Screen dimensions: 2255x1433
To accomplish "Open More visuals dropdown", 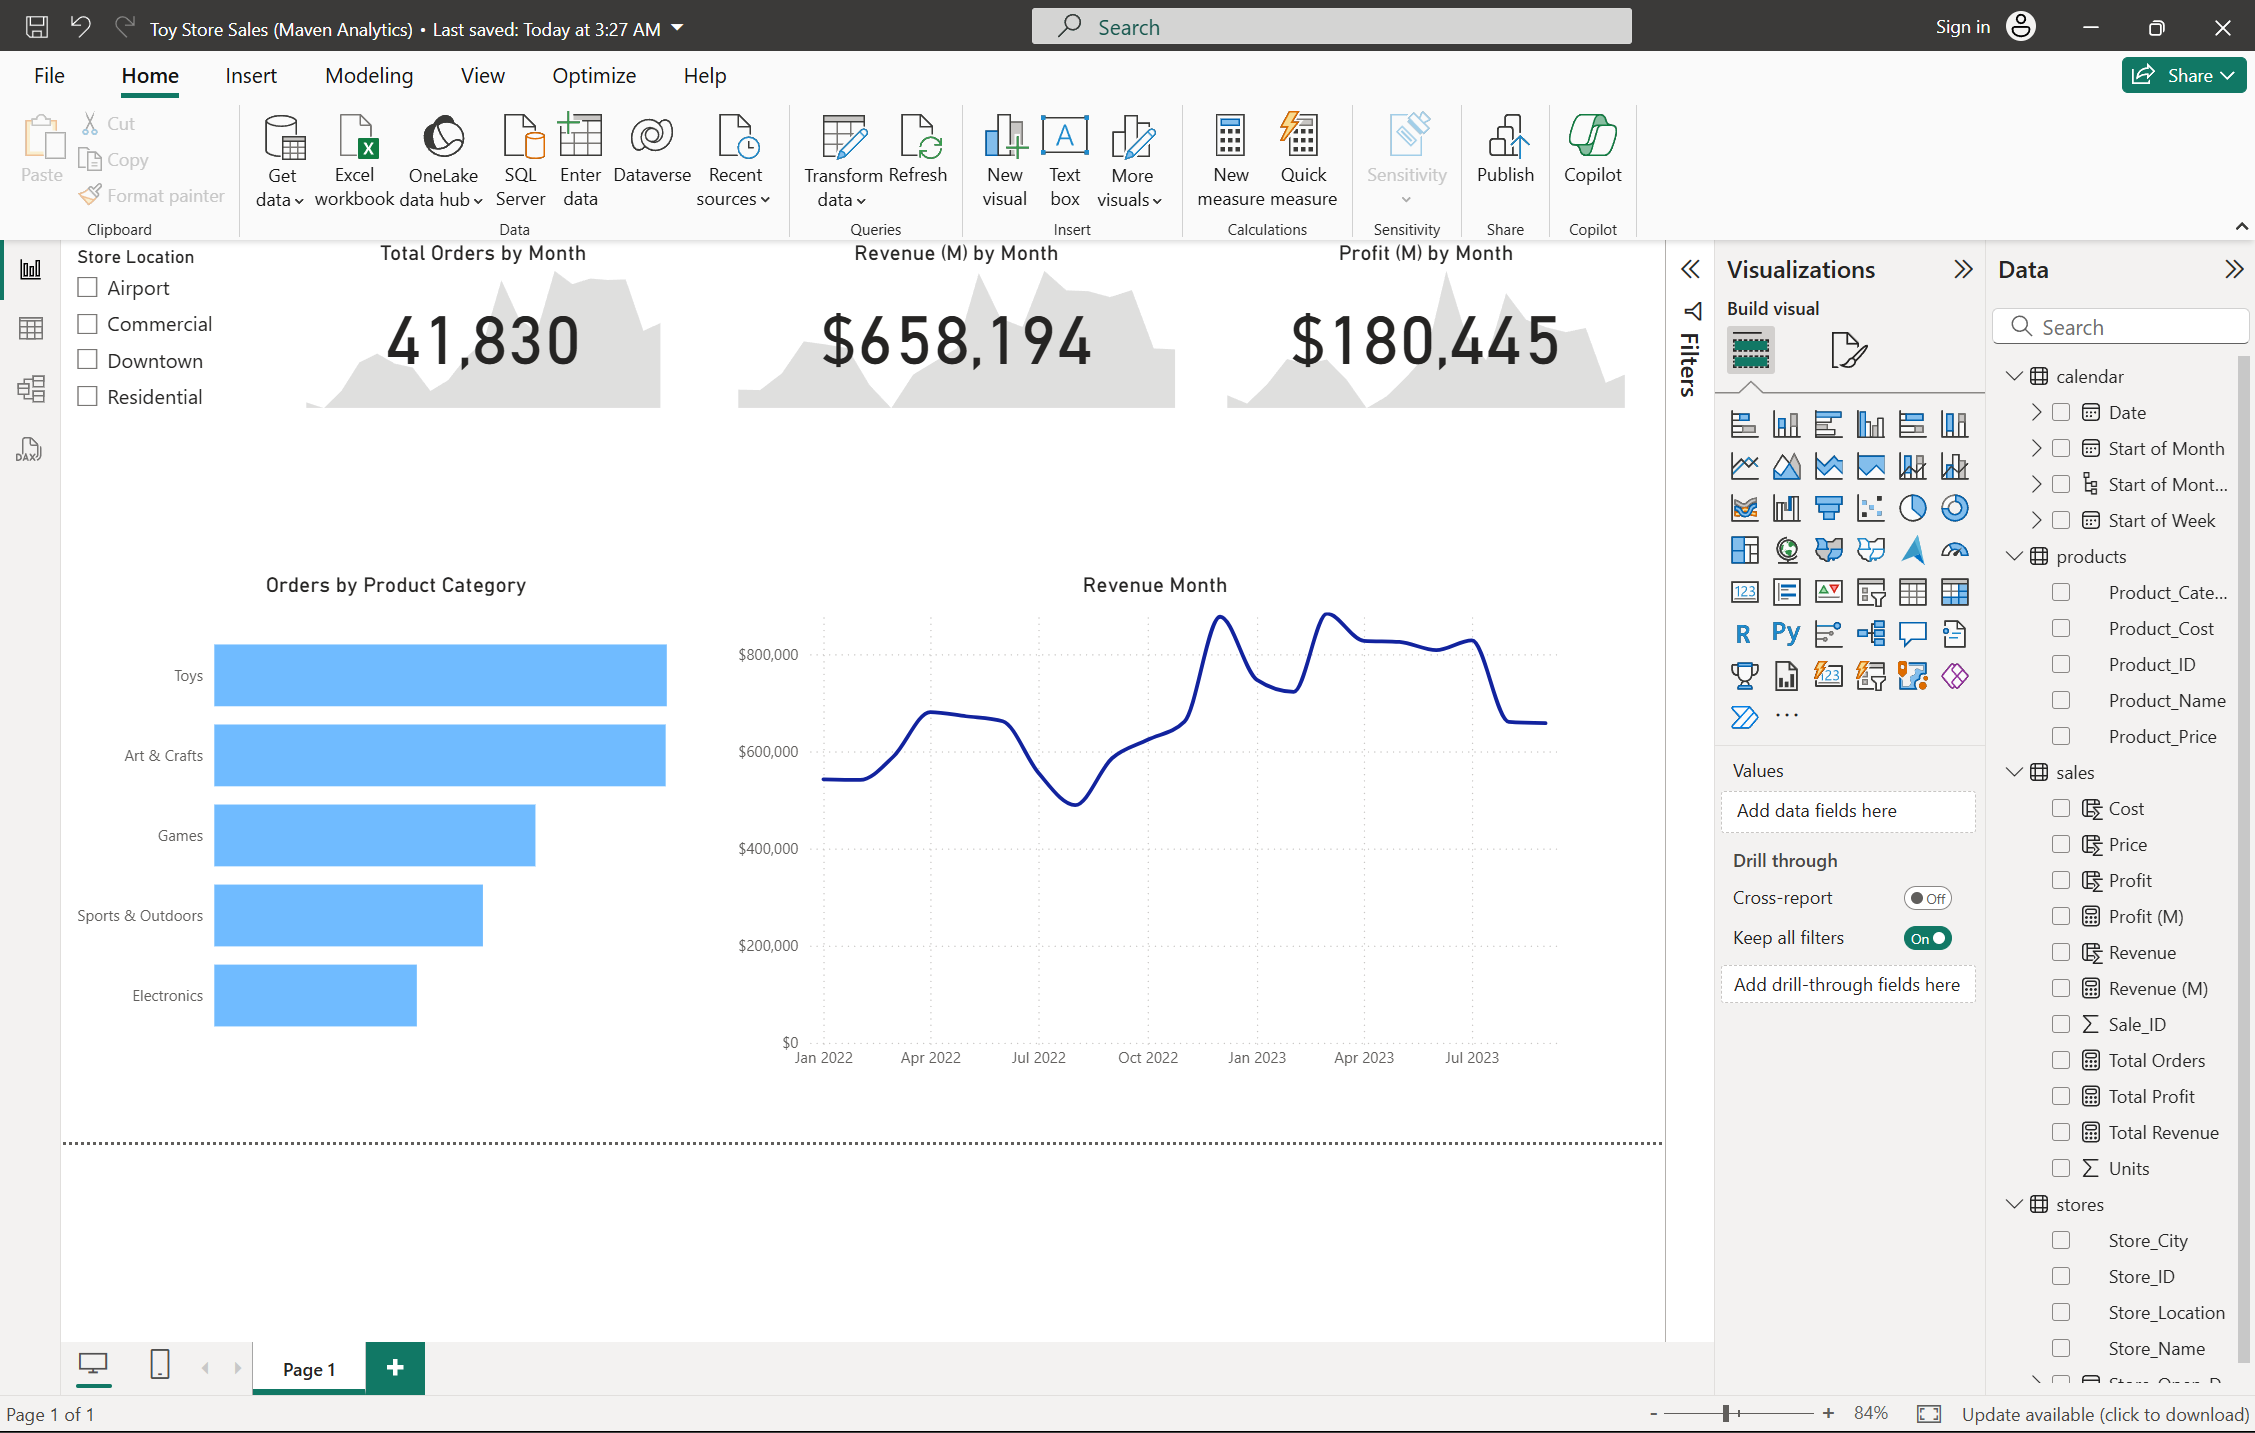I will pyautogui.click(x=1130, y=160).
